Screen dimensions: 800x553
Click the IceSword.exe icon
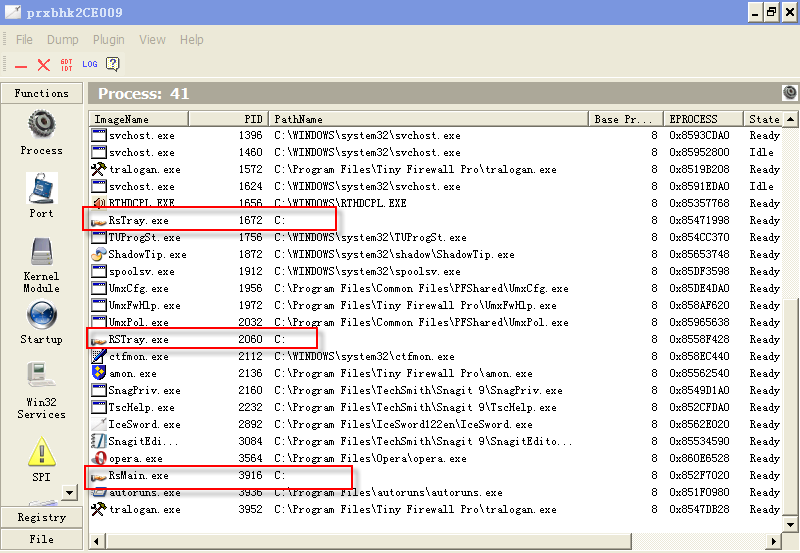98,424
